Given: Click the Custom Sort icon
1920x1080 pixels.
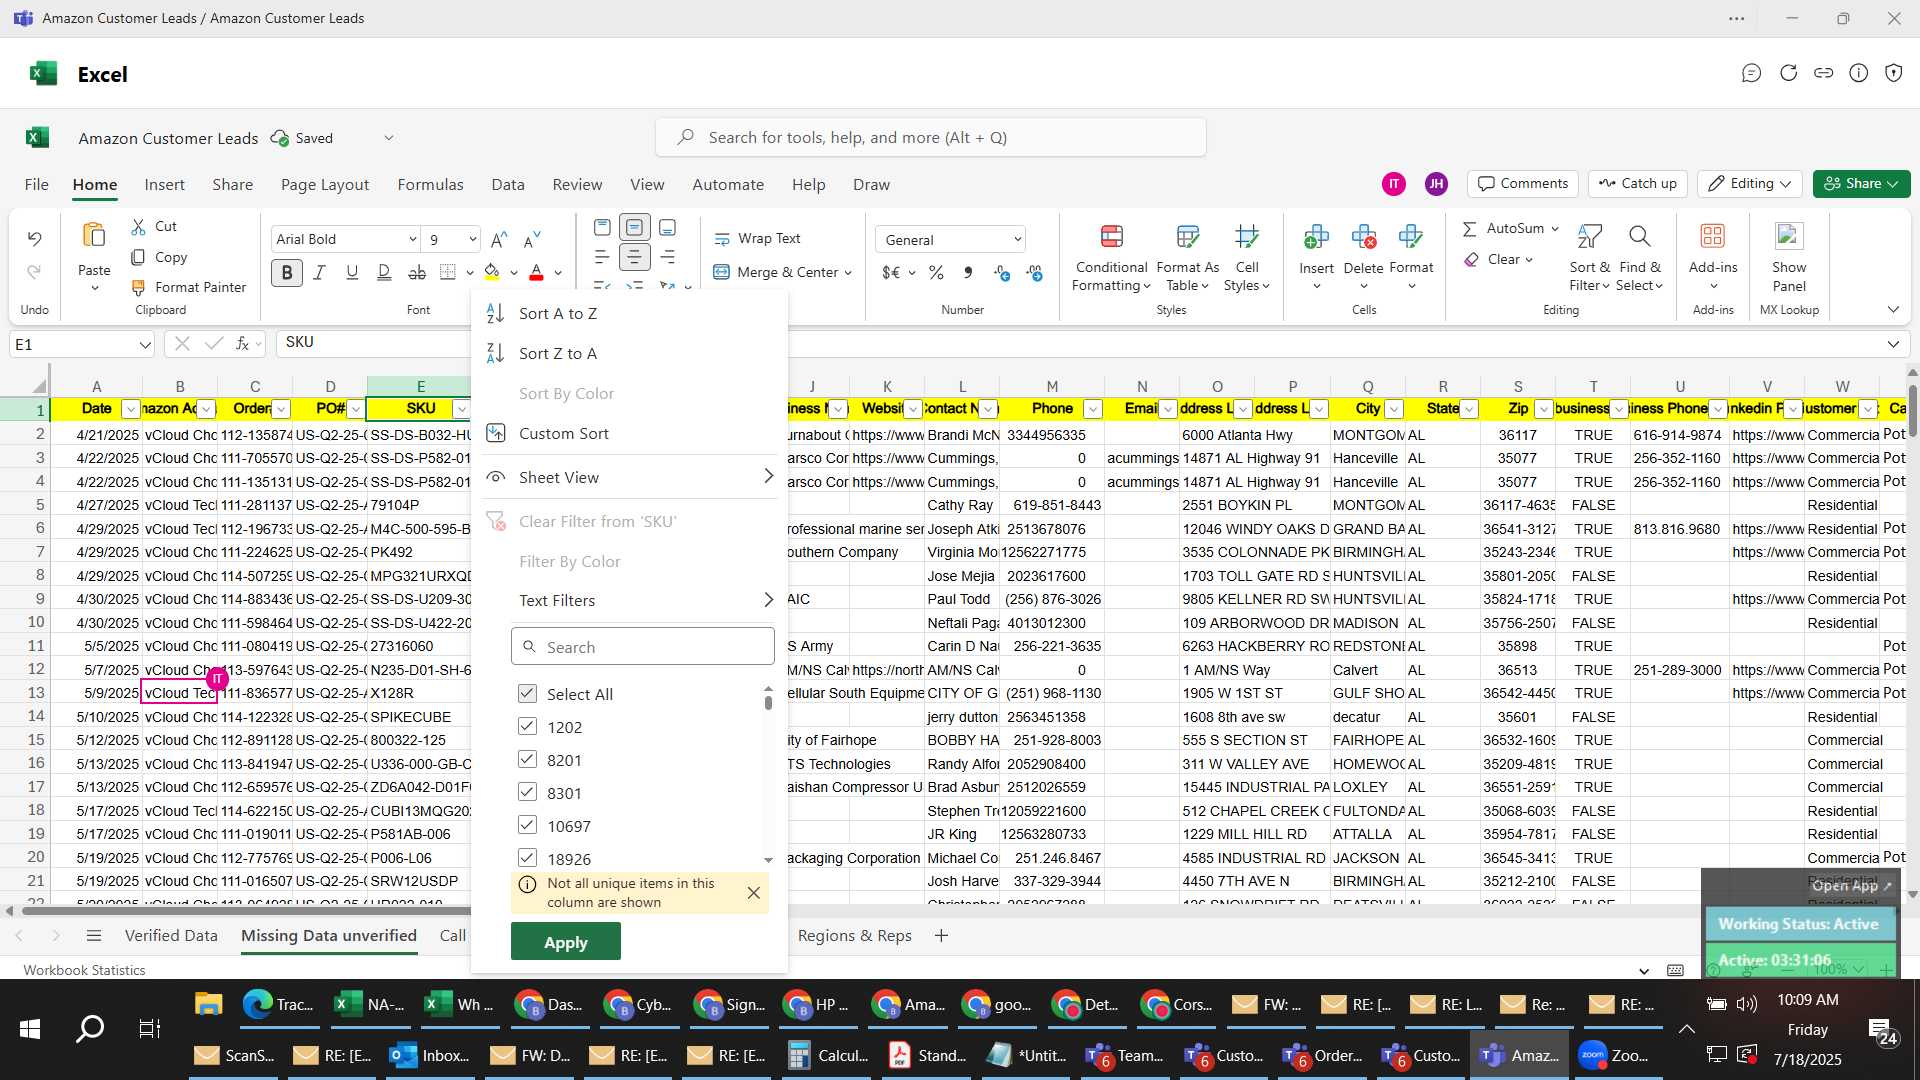Looking at the screenshot, I should point(496,433).
